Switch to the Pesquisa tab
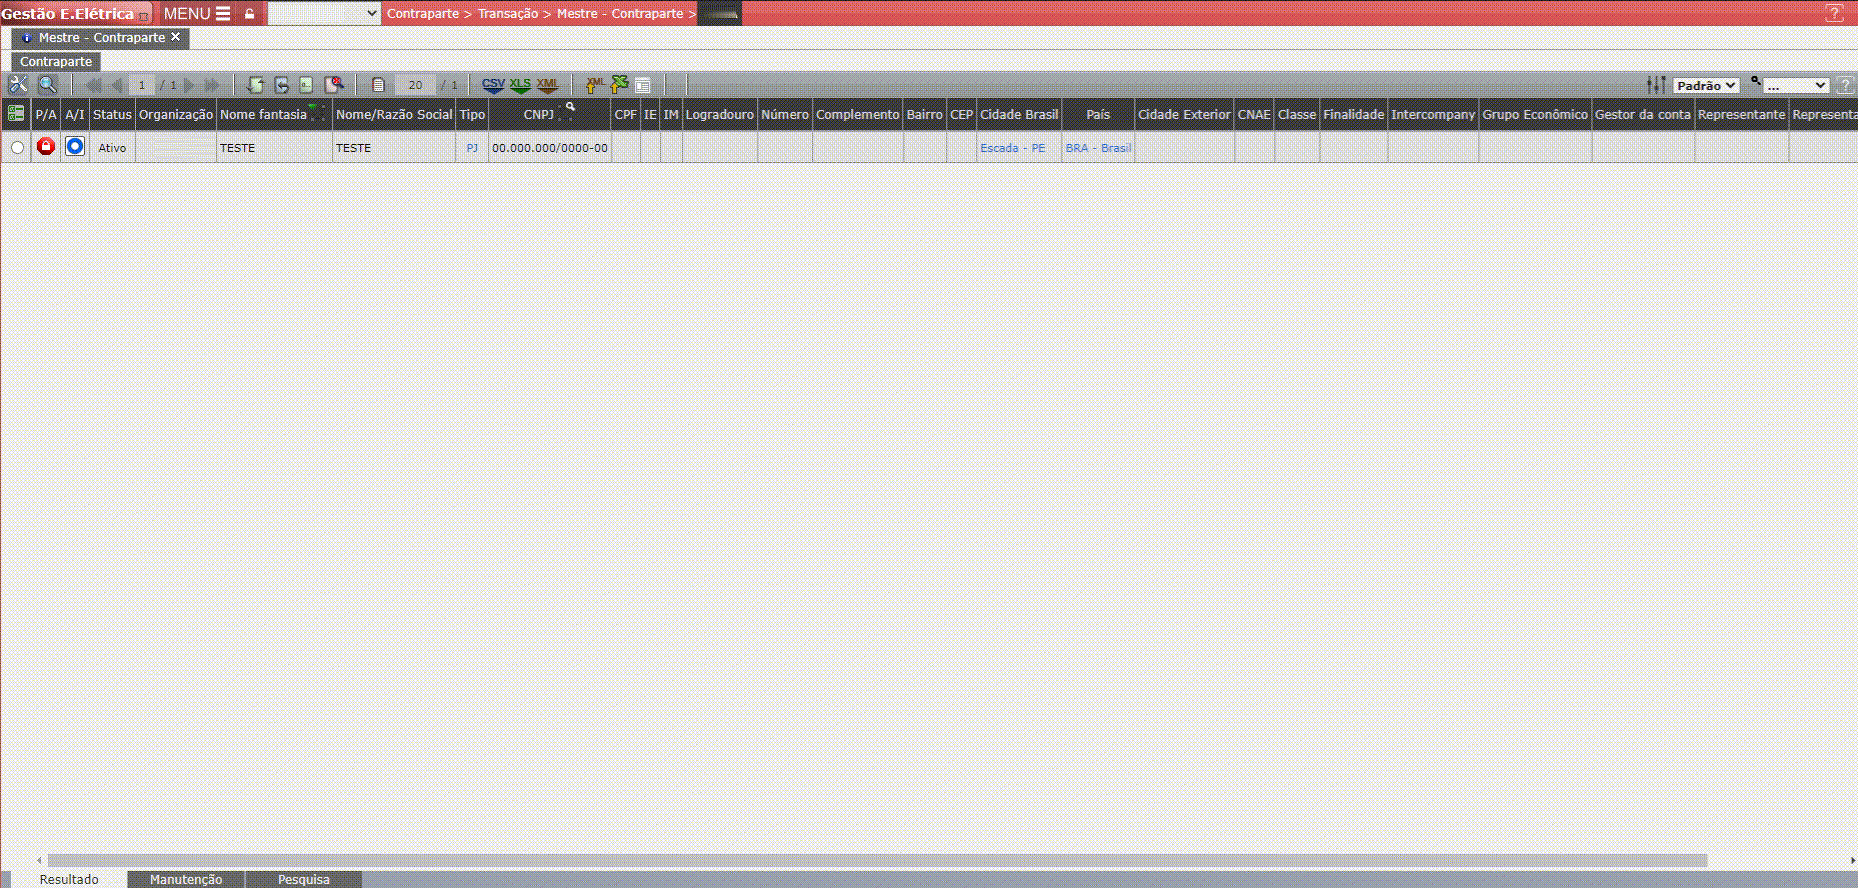This screenshot has width=1858, height=888. [304, 880]
